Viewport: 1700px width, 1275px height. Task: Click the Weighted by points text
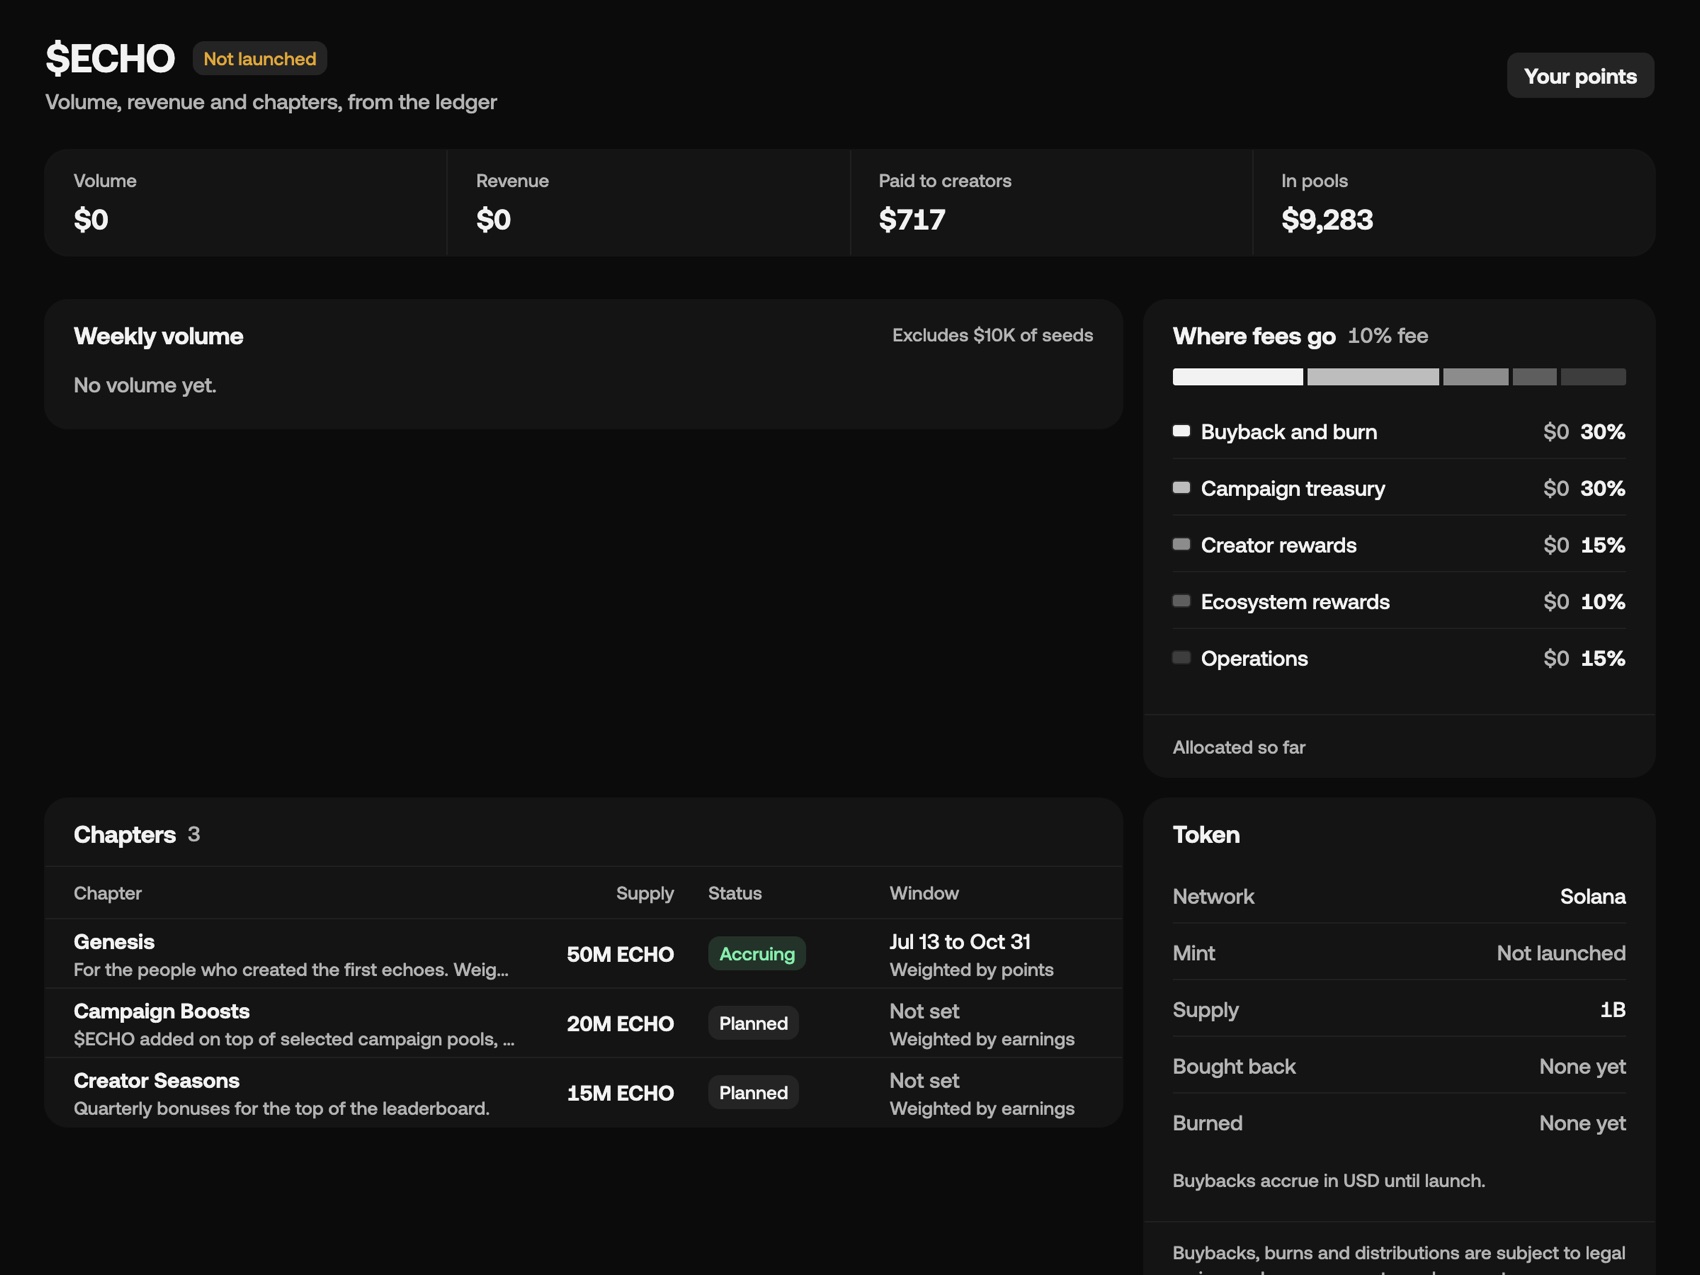(x=971, y=970)
